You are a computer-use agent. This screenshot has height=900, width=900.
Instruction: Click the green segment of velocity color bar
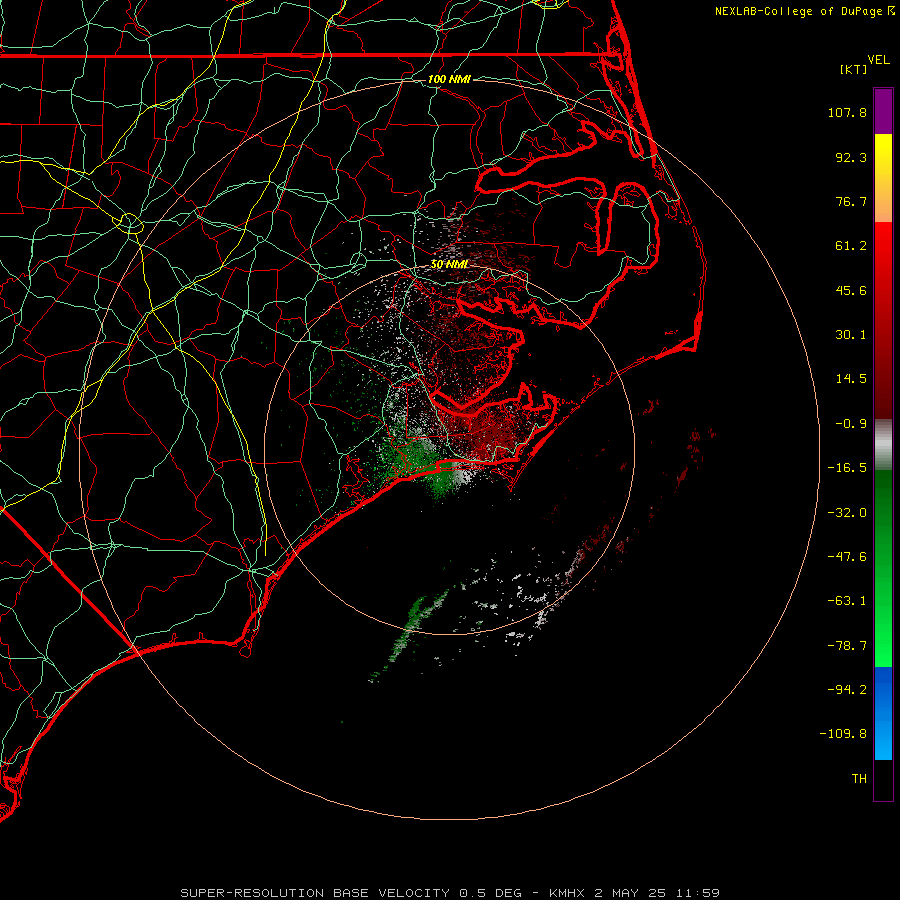click(883, 568)
